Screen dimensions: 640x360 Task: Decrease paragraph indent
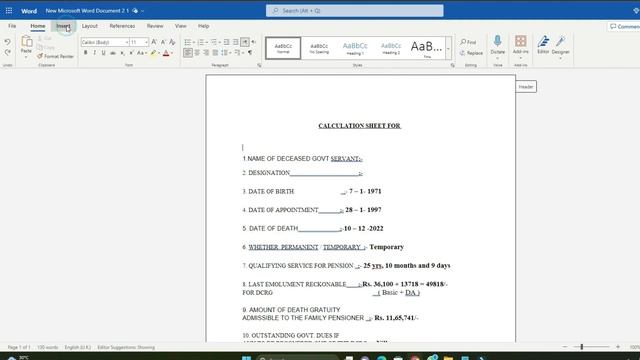point(227,42)
